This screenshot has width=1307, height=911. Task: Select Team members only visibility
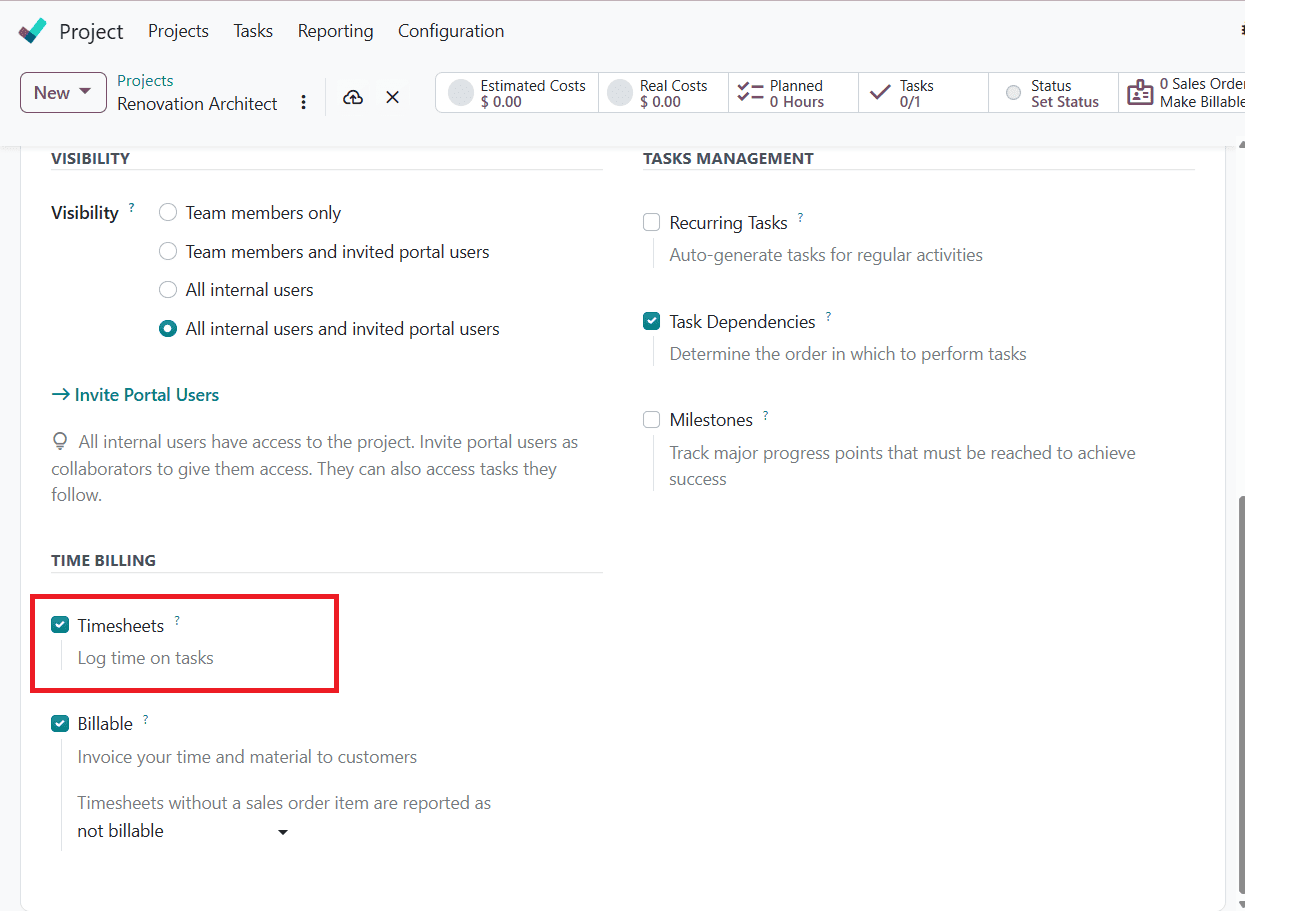click(168, 213)
